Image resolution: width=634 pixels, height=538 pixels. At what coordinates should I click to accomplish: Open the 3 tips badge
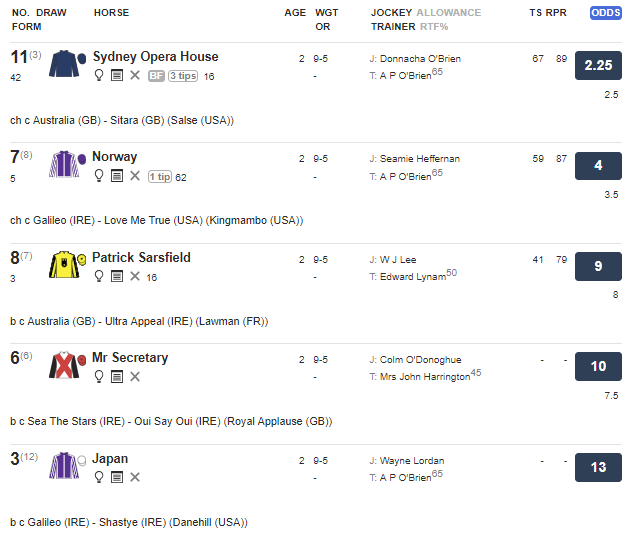coord(183,76)
